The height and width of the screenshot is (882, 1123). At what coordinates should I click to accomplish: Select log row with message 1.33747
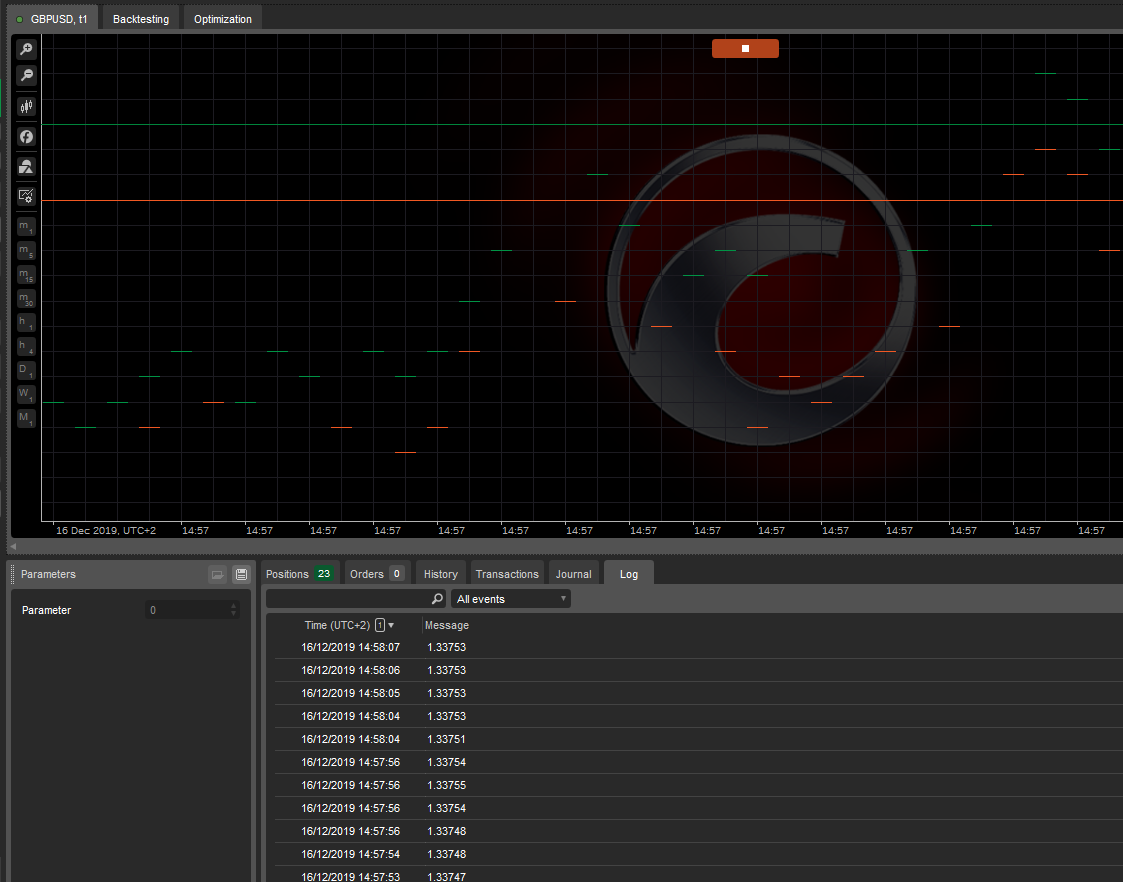pyautogui.click(x=698, y=875)
